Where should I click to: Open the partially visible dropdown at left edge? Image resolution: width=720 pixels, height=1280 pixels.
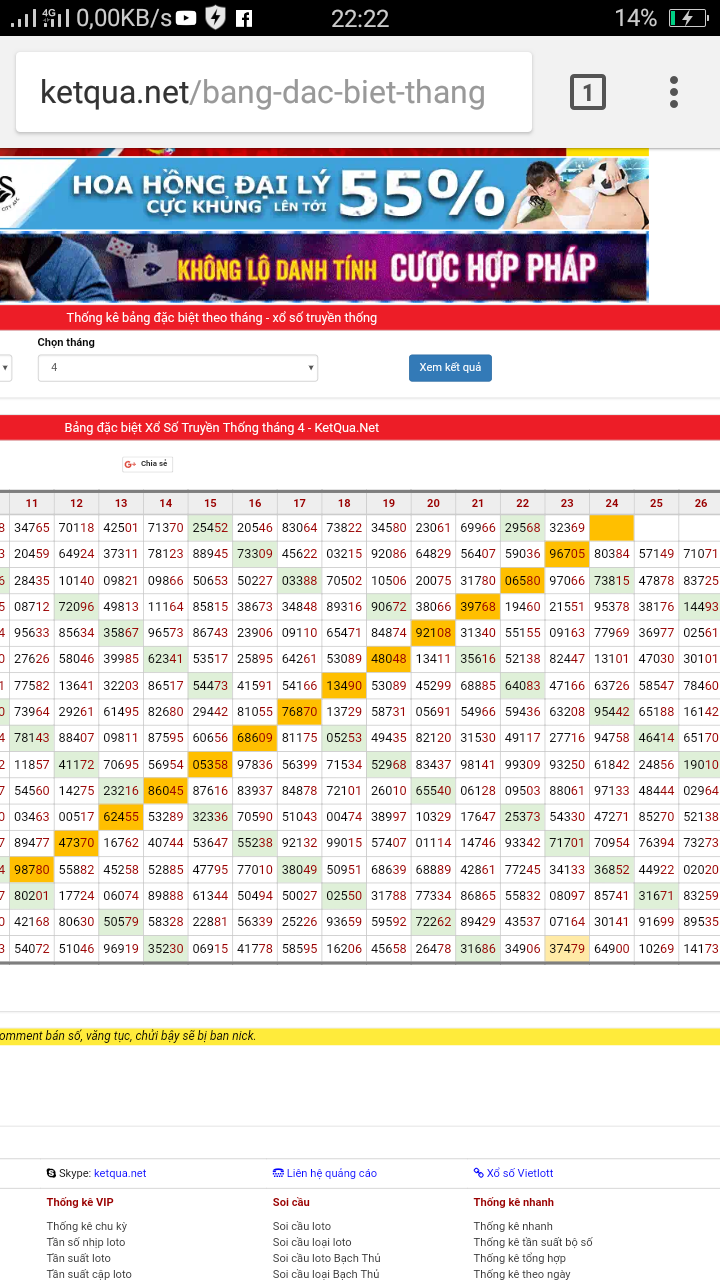5,368
